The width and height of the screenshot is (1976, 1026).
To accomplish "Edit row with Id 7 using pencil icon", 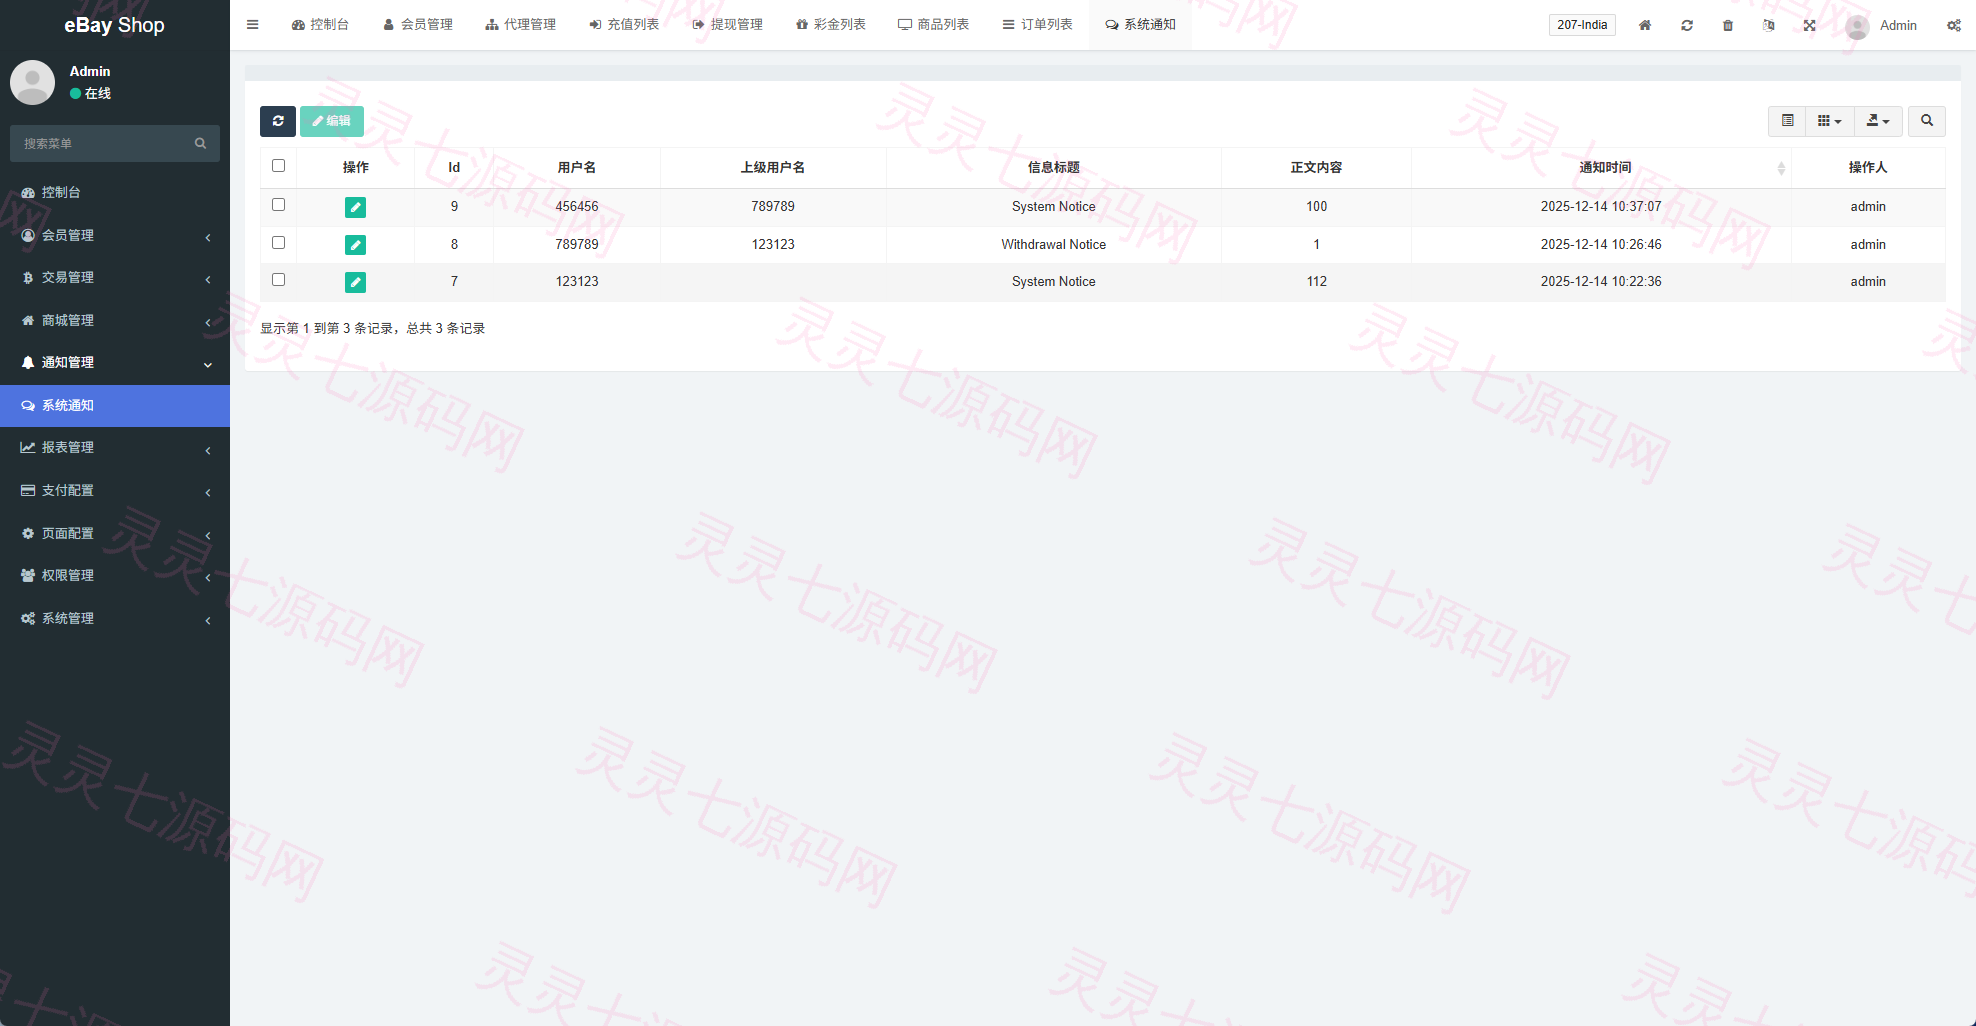I will [355, 282].
